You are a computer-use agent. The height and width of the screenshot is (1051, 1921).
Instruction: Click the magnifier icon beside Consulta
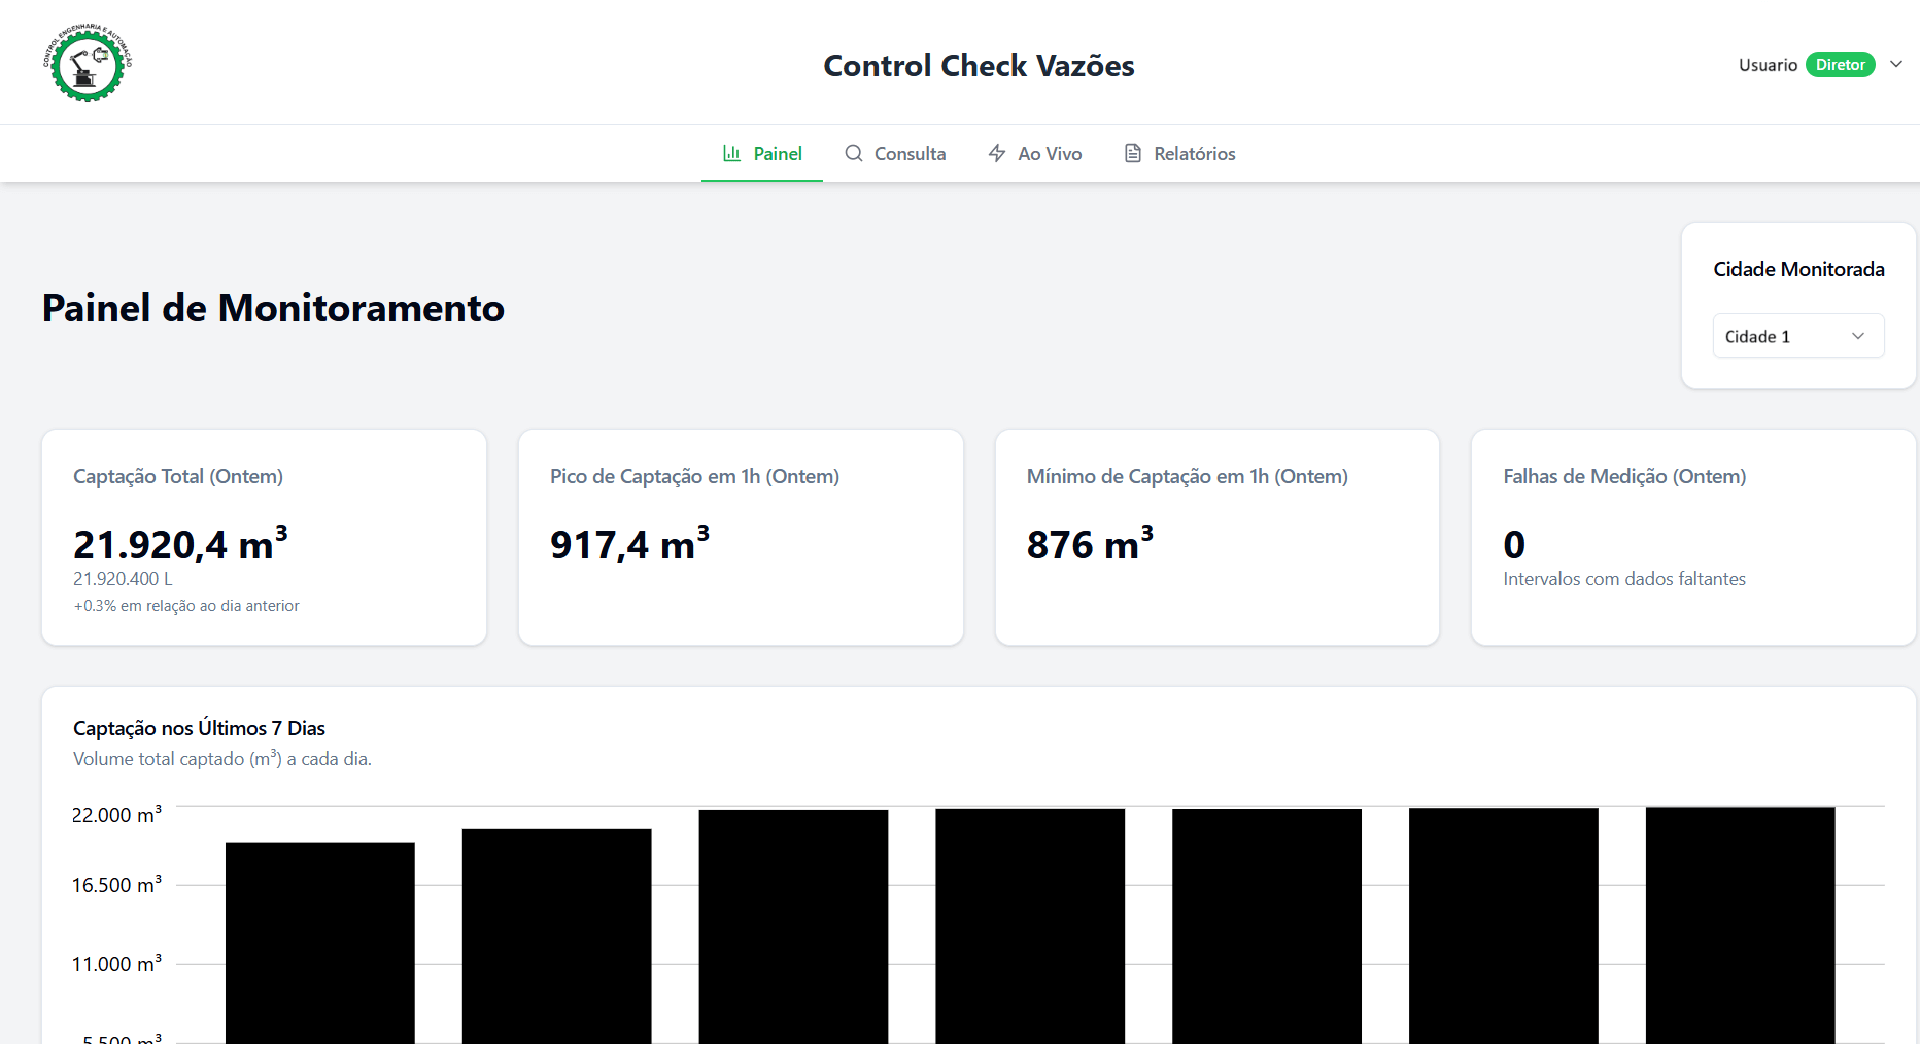point(854,153)
